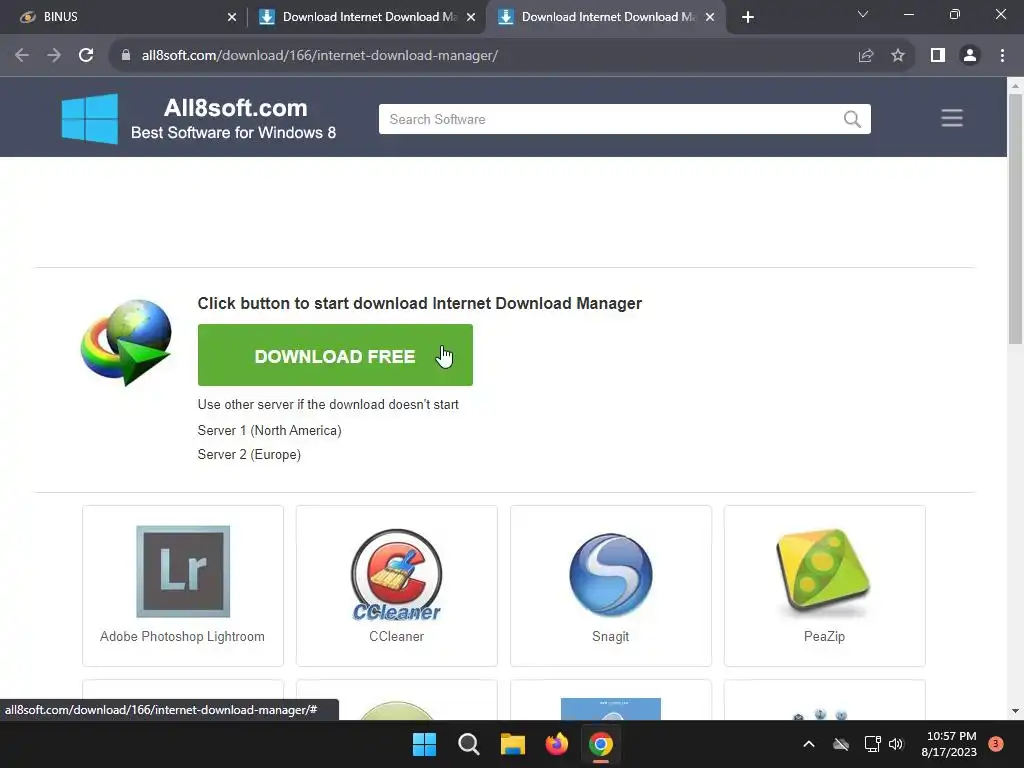1024x768 pixels.
Task: Open a new tab with the plus icon
Action: (x=748, y=17)
